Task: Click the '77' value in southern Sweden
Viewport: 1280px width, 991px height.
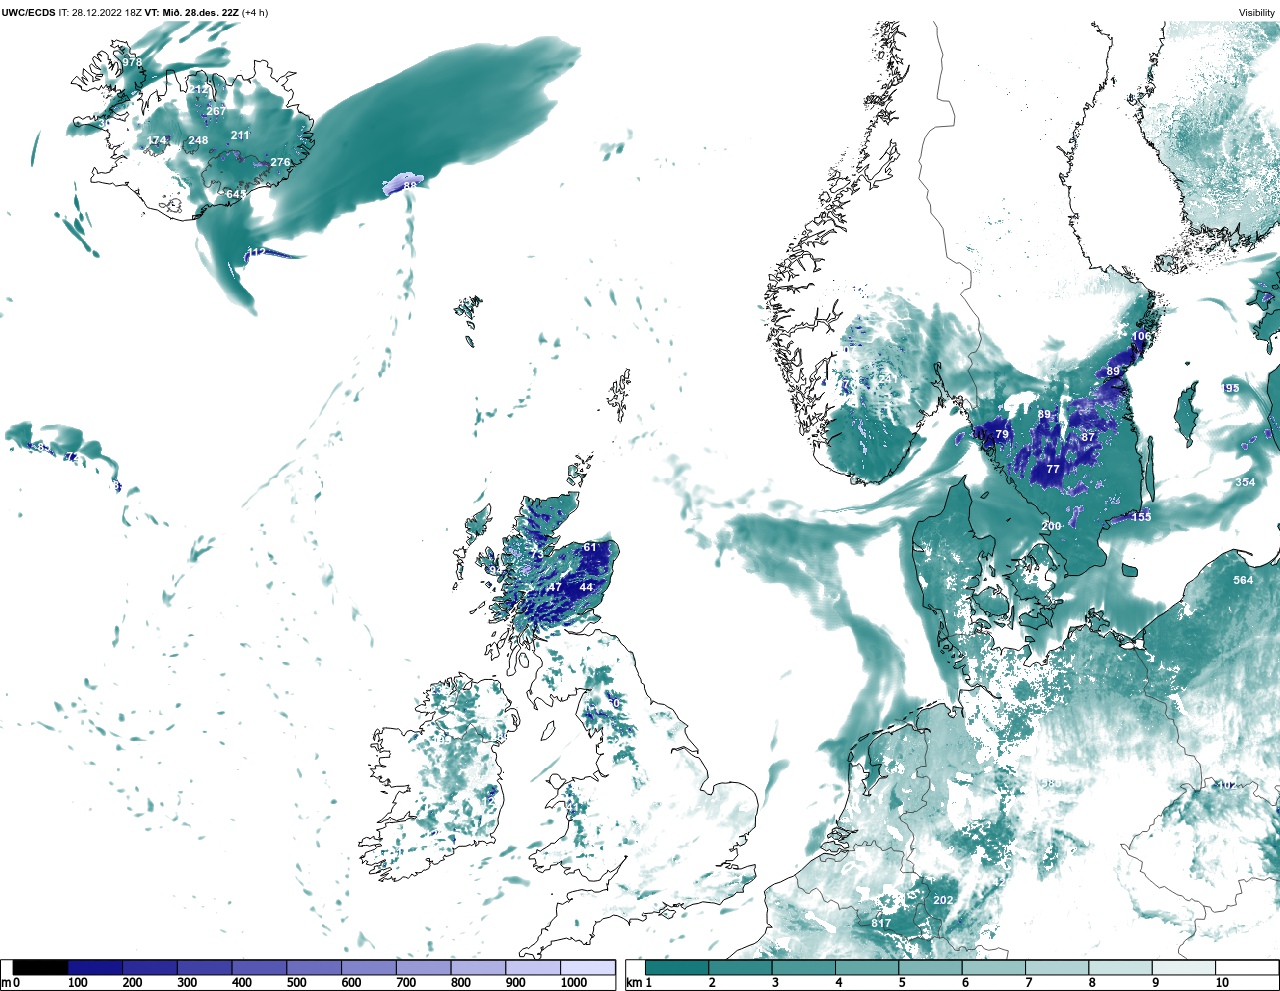Action: 1053,469
